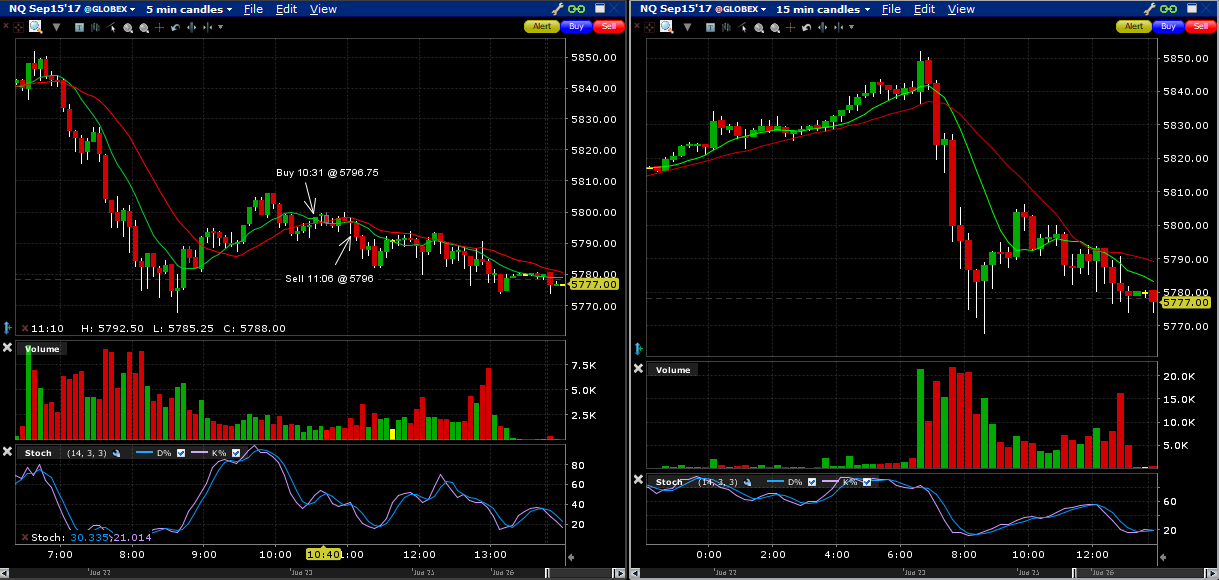The height and width of the screenshot is (580, 1219).
Task: Click the first zoom magnifier in 5 min chart toolbar
Action: (128, 27)
